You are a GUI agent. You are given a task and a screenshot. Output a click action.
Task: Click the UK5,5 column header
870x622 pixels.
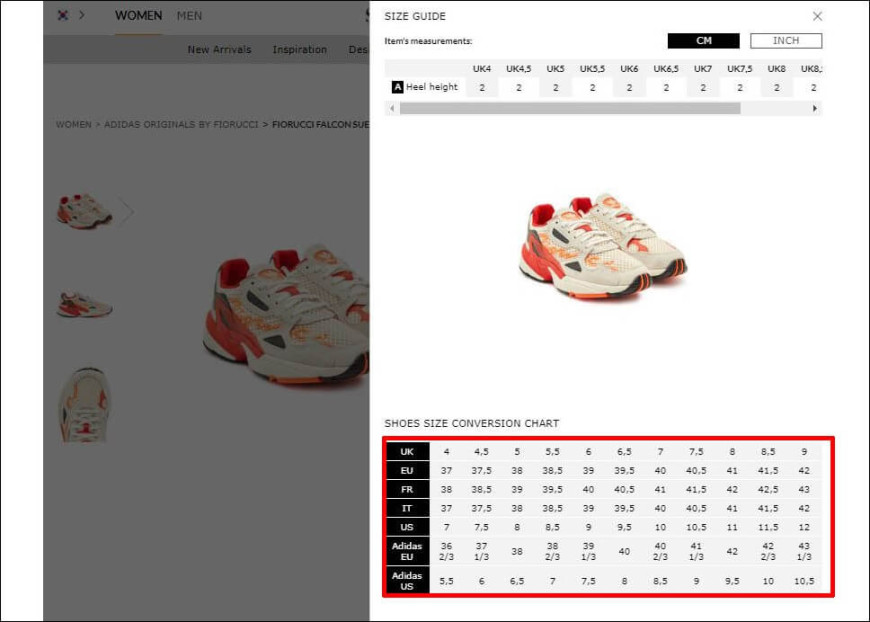coord(592,69)
